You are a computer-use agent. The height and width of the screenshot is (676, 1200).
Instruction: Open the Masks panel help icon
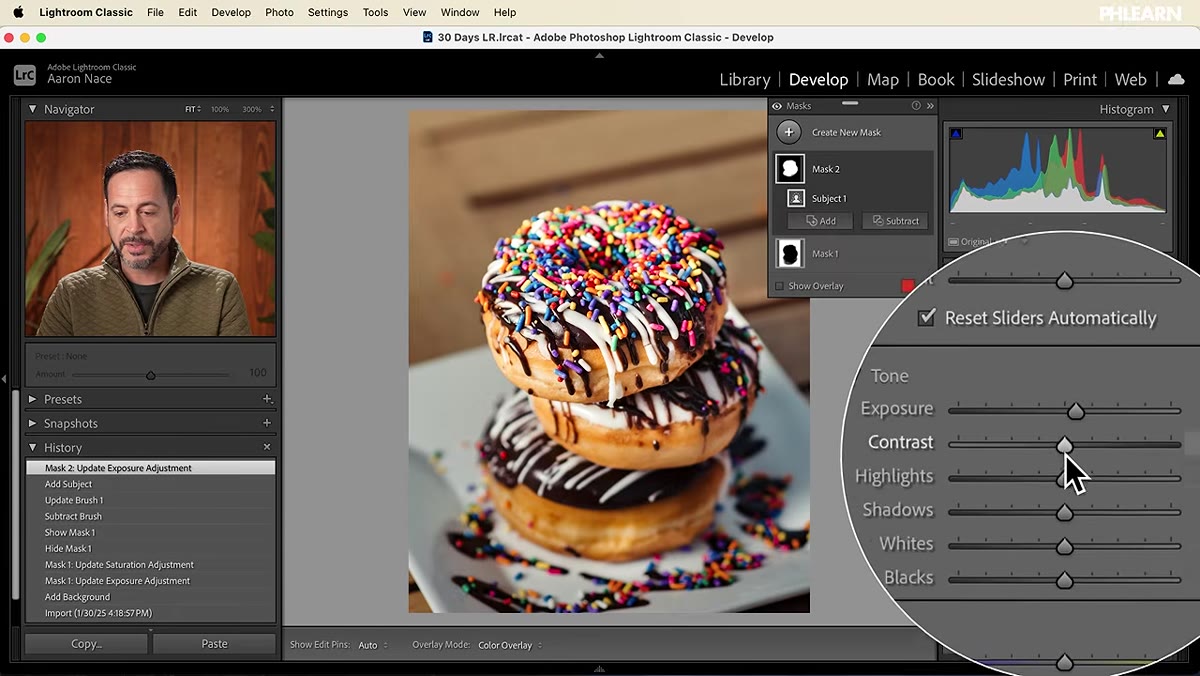(916, 106)
